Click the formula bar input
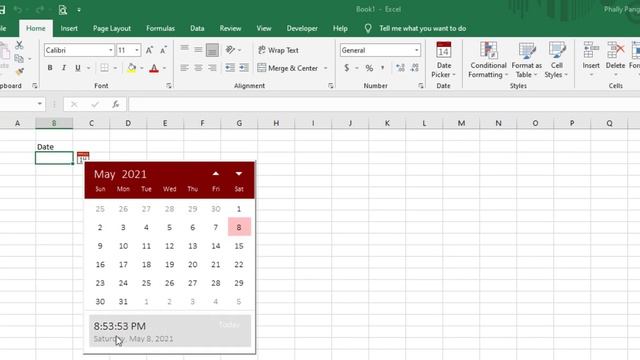640x360 pixels. 384,104
